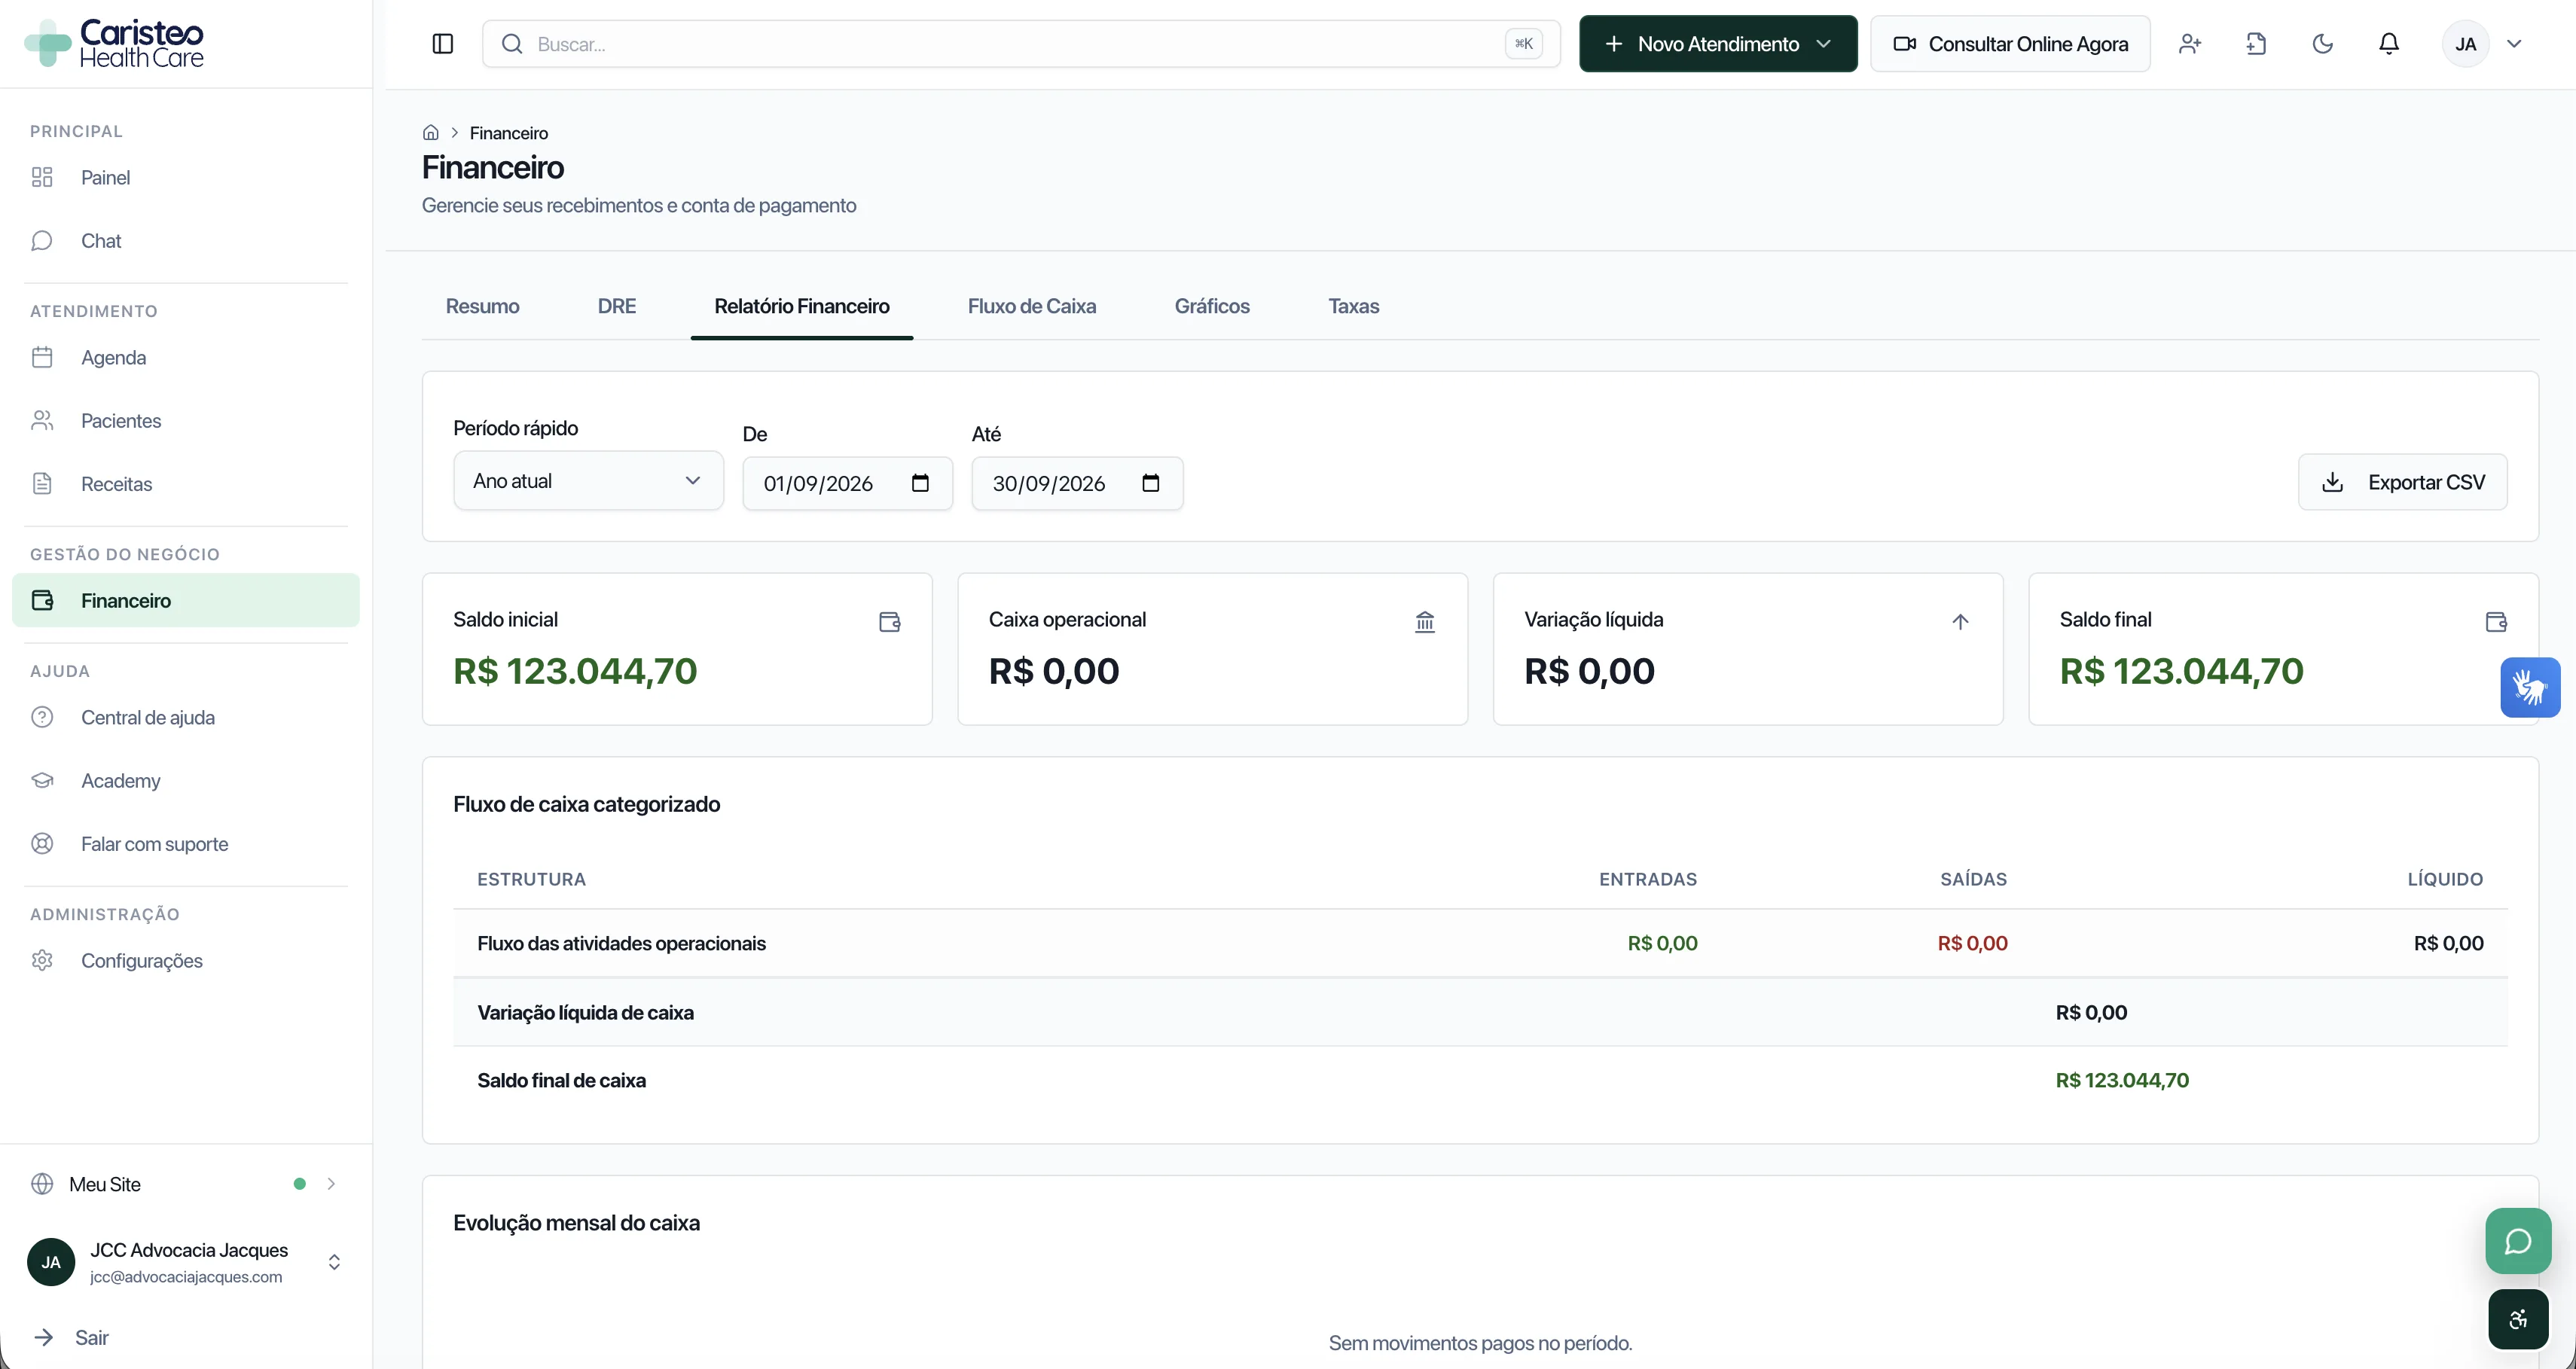This screenshot has height=1369, width=2576.
Task: Open the Até date calendar picker icon
Action: pyautogui.click(x=1151, y=483)
